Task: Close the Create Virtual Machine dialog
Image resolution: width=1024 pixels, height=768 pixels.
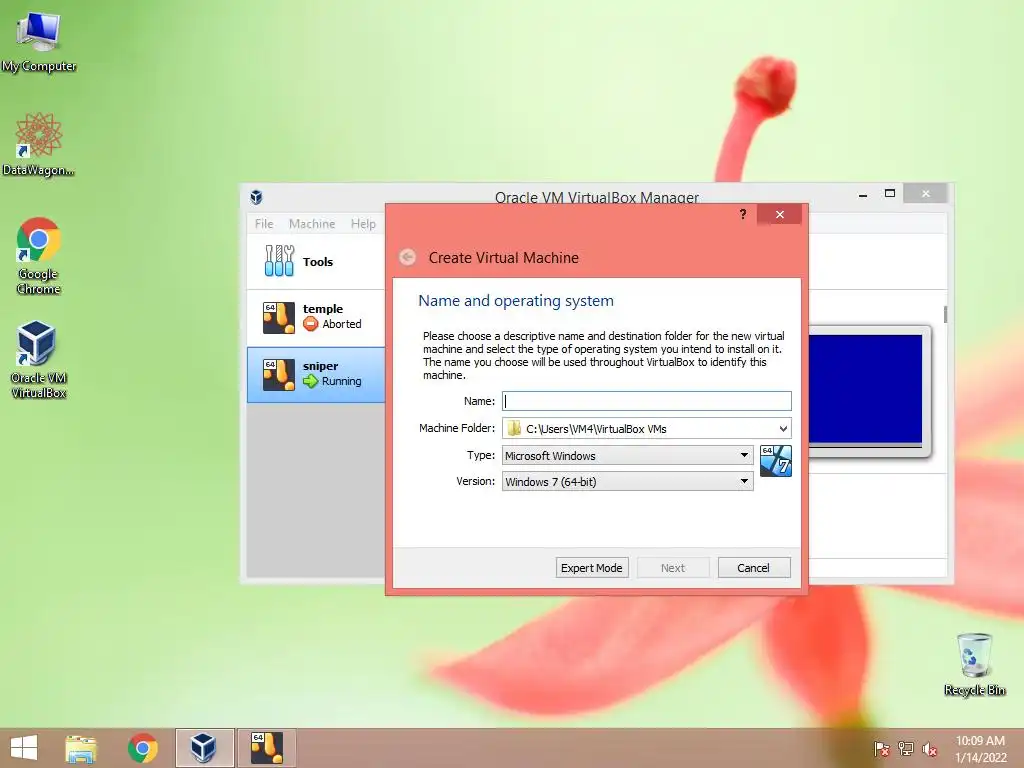Action: [x=780, y=214]
